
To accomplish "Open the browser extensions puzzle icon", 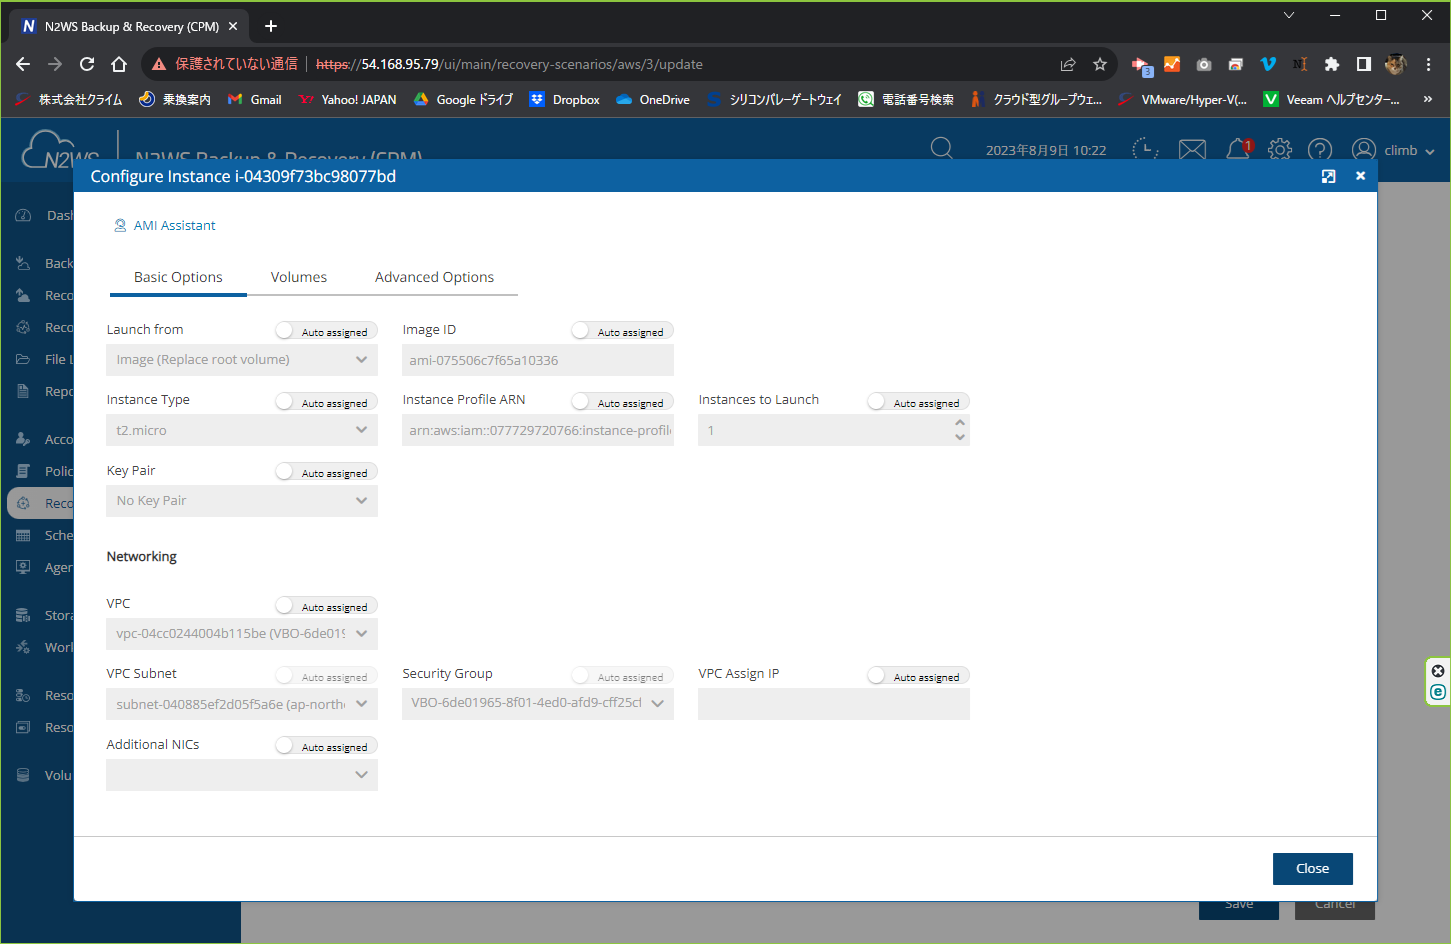I will (x=1332, y=64).
